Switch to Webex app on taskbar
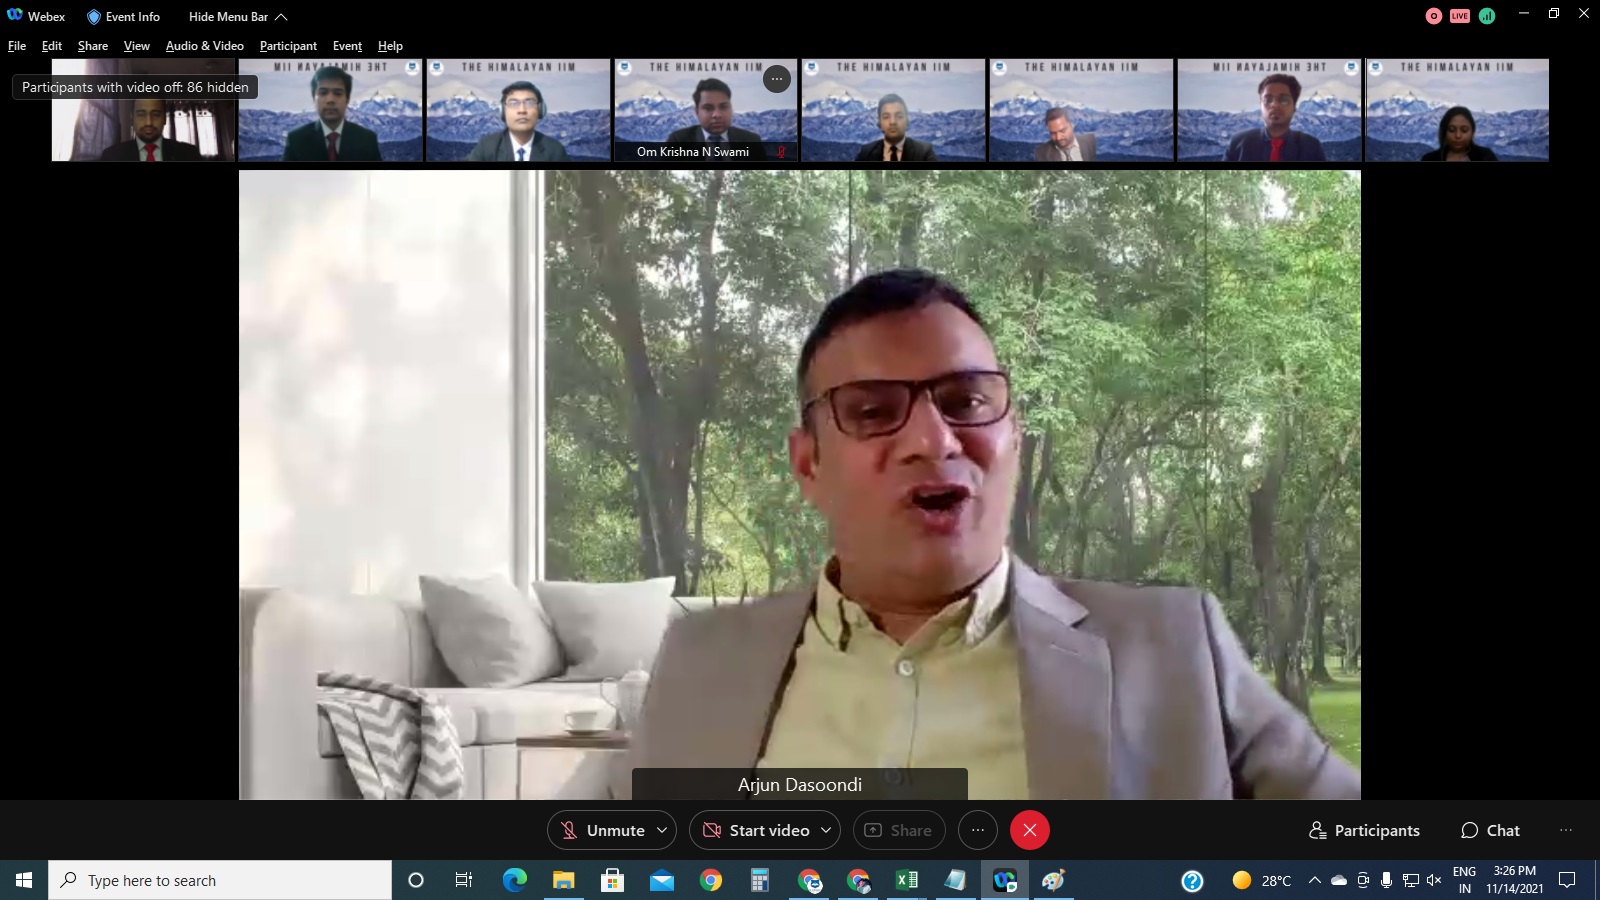Image resolution: width=1600 pixels, height=900 pixels. point(1005,880)
